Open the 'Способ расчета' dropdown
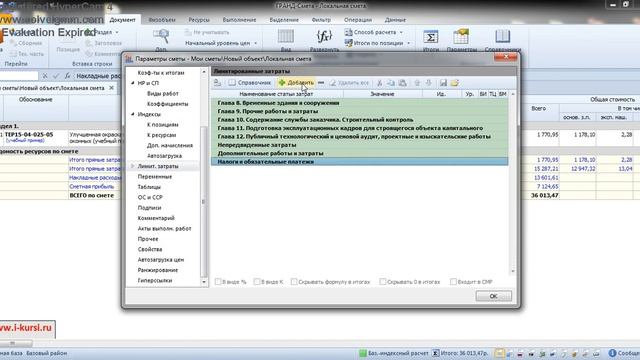640x360 pixels. tap(374, 32)
